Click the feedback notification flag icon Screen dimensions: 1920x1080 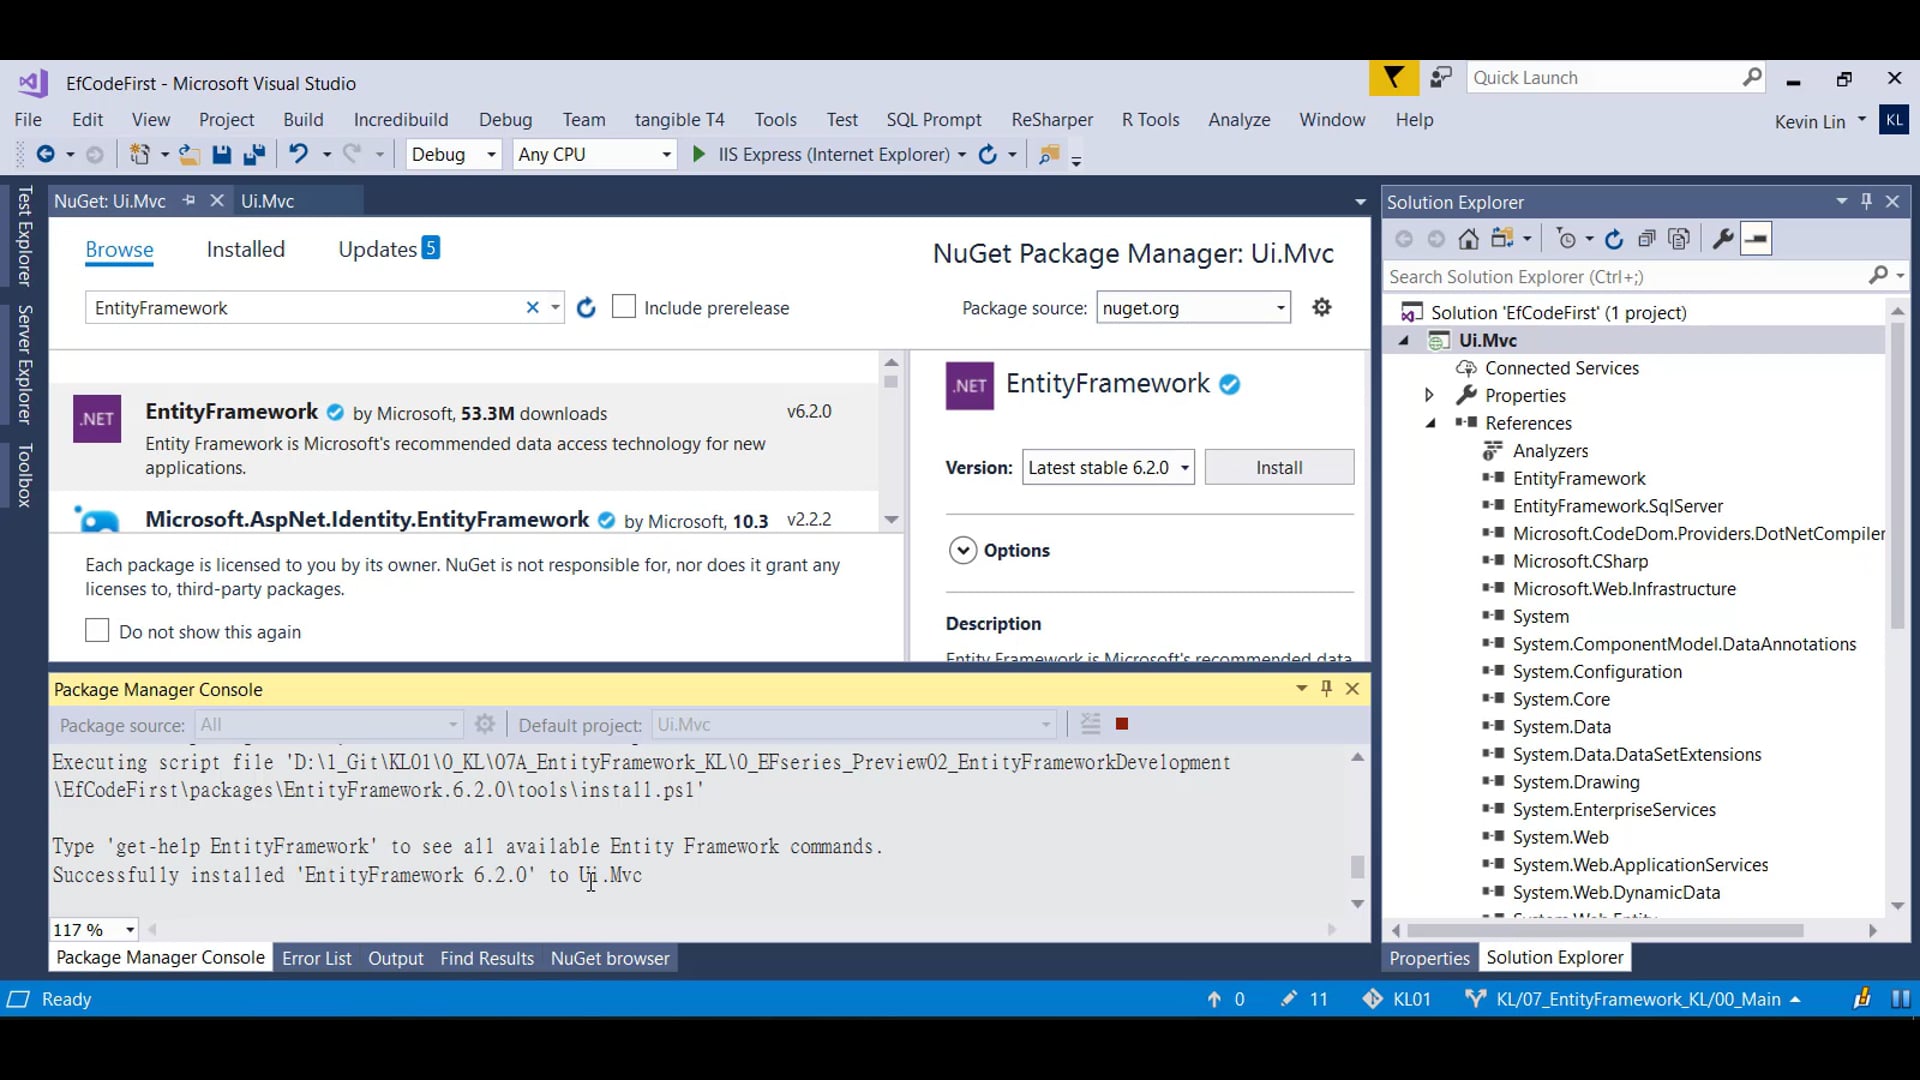(1393, 78)
